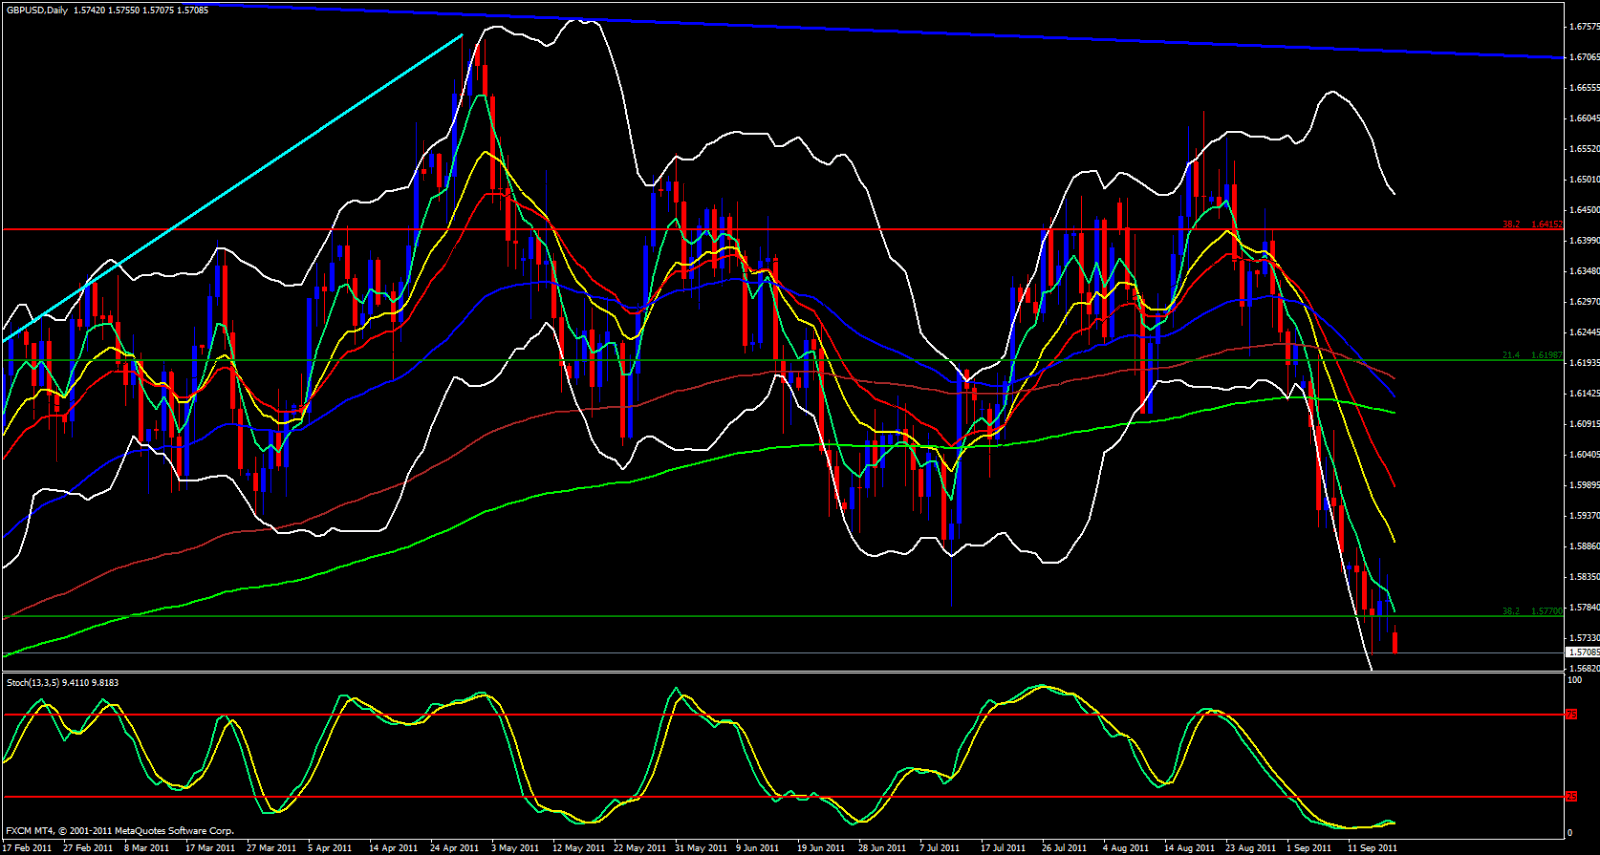Click the 1.65010 price on the price scale
The height and width of the screenshot is (855, 1600).
[x=1583, y=180]
